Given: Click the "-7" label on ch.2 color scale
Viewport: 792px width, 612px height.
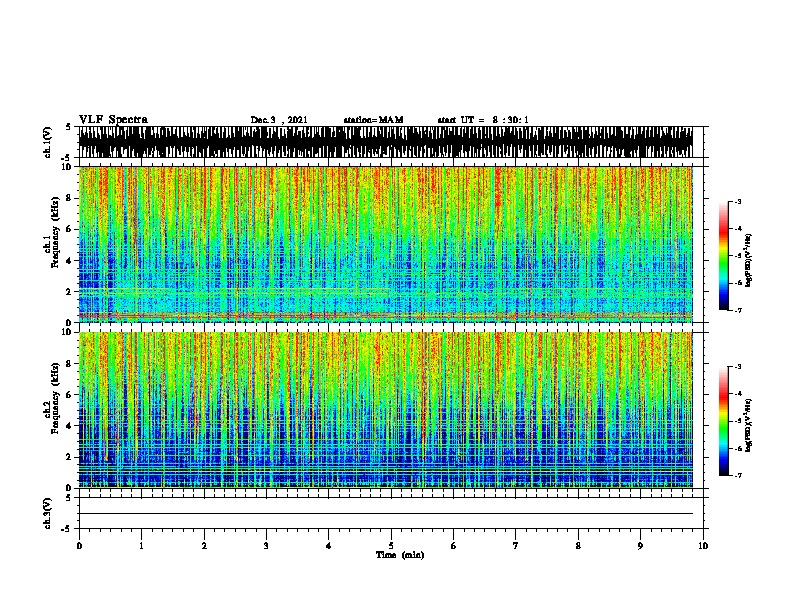Looking at the screenshot, I should tap(738, 475).
